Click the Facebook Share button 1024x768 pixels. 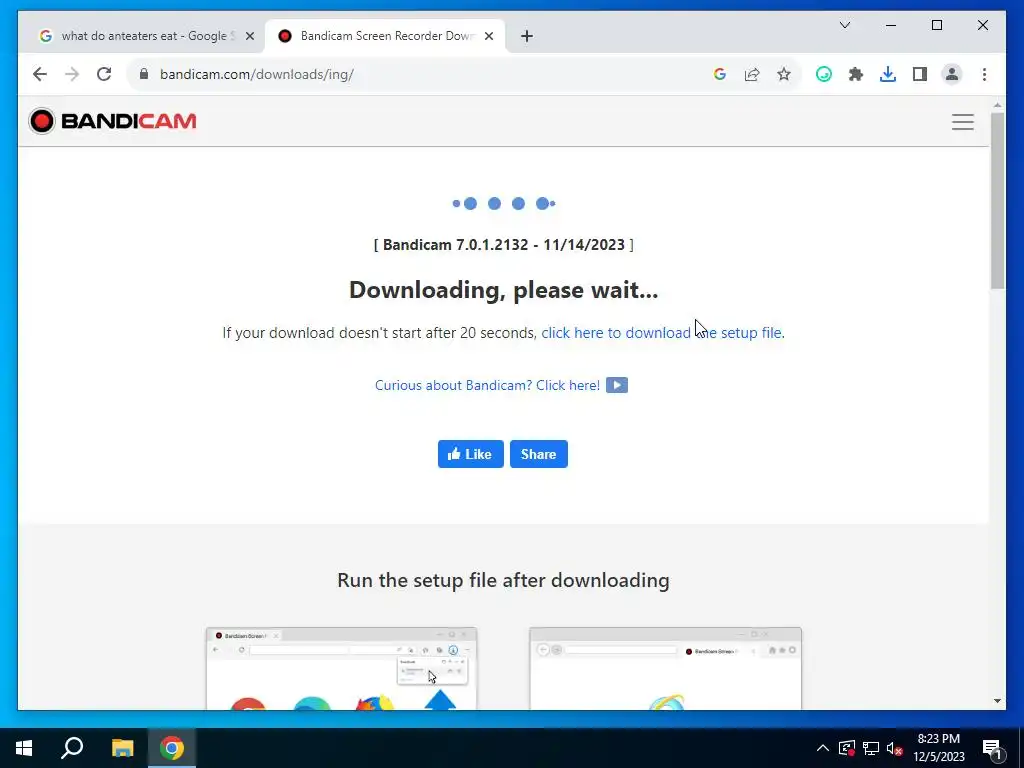pyautogui.click(x=539, y=454)
